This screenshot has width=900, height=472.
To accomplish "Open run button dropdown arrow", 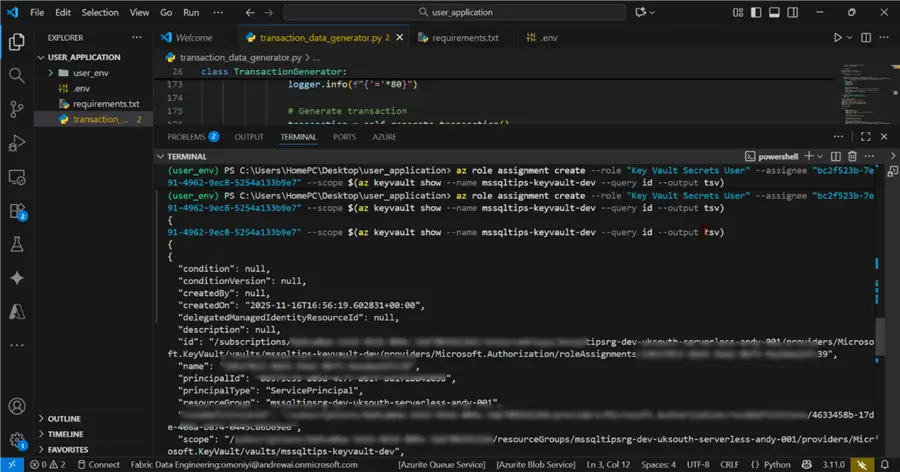I will point(849,37).
